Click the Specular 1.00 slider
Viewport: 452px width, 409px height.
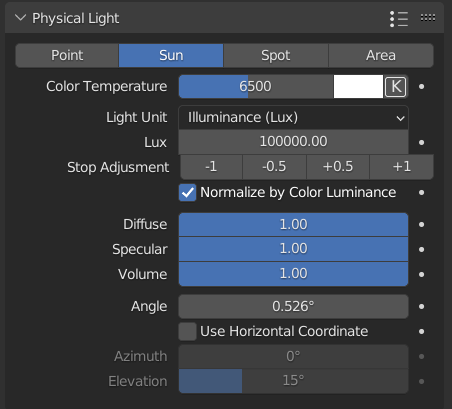click(x=294, y=249)
